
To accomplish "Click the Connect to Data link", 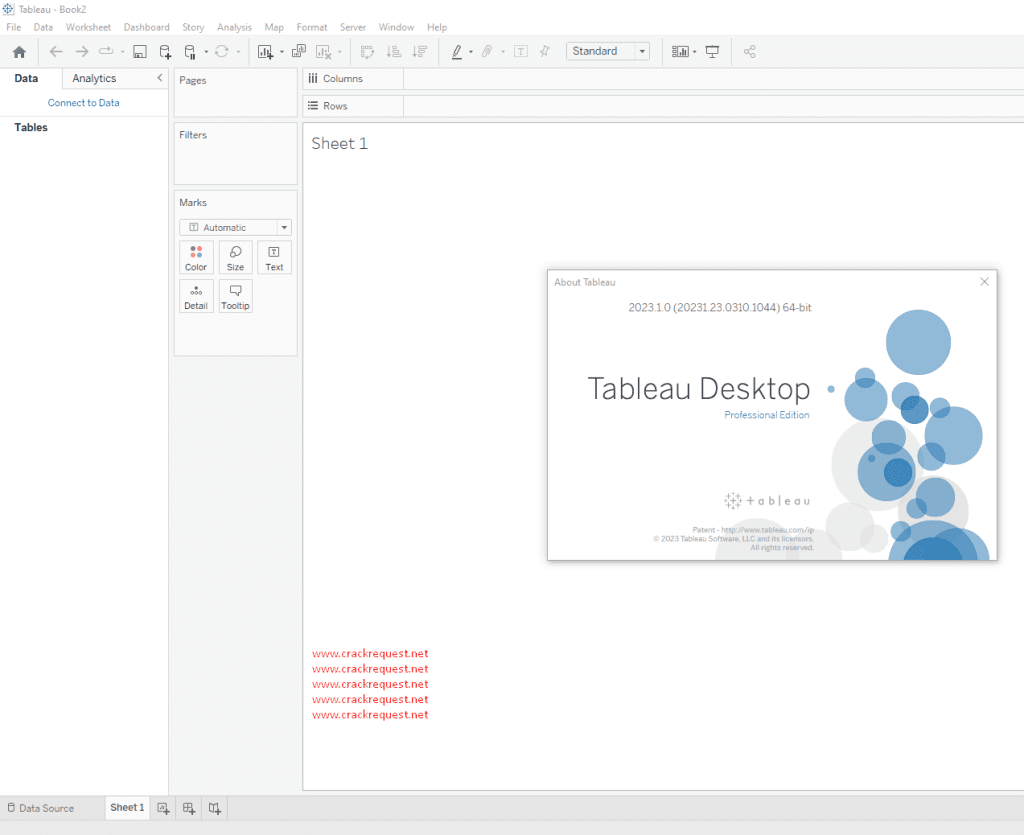I will tap(83, 102).
